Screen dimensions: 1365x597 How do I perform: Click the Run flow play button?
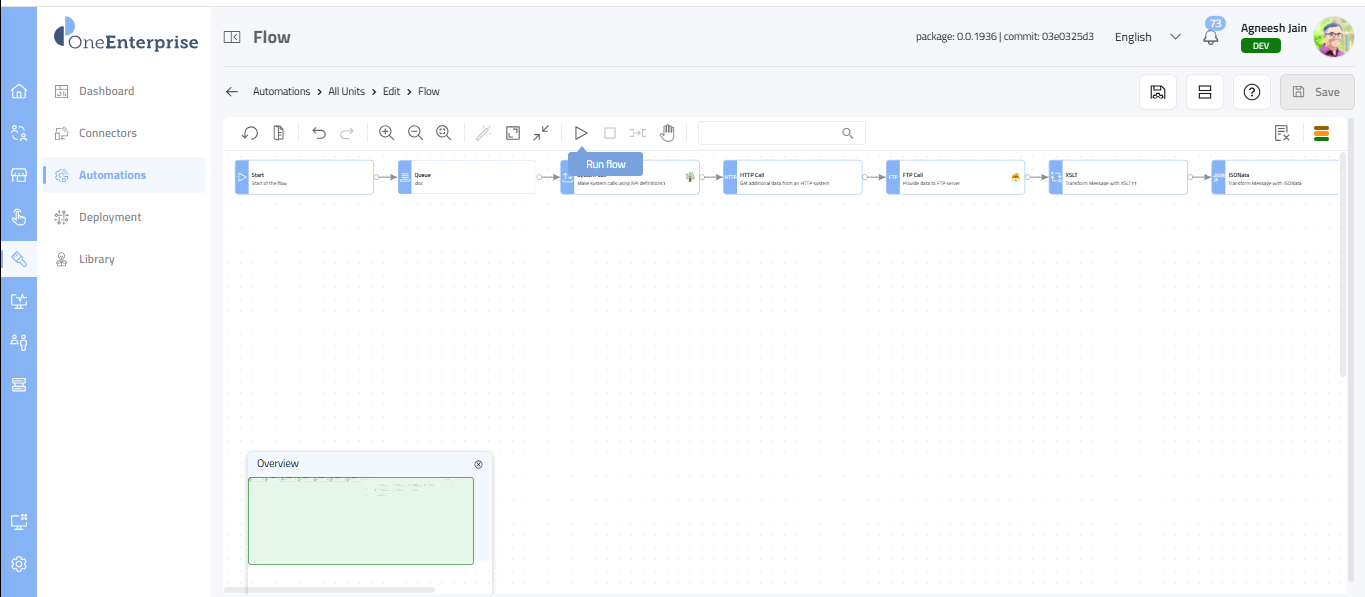point(581,133)
